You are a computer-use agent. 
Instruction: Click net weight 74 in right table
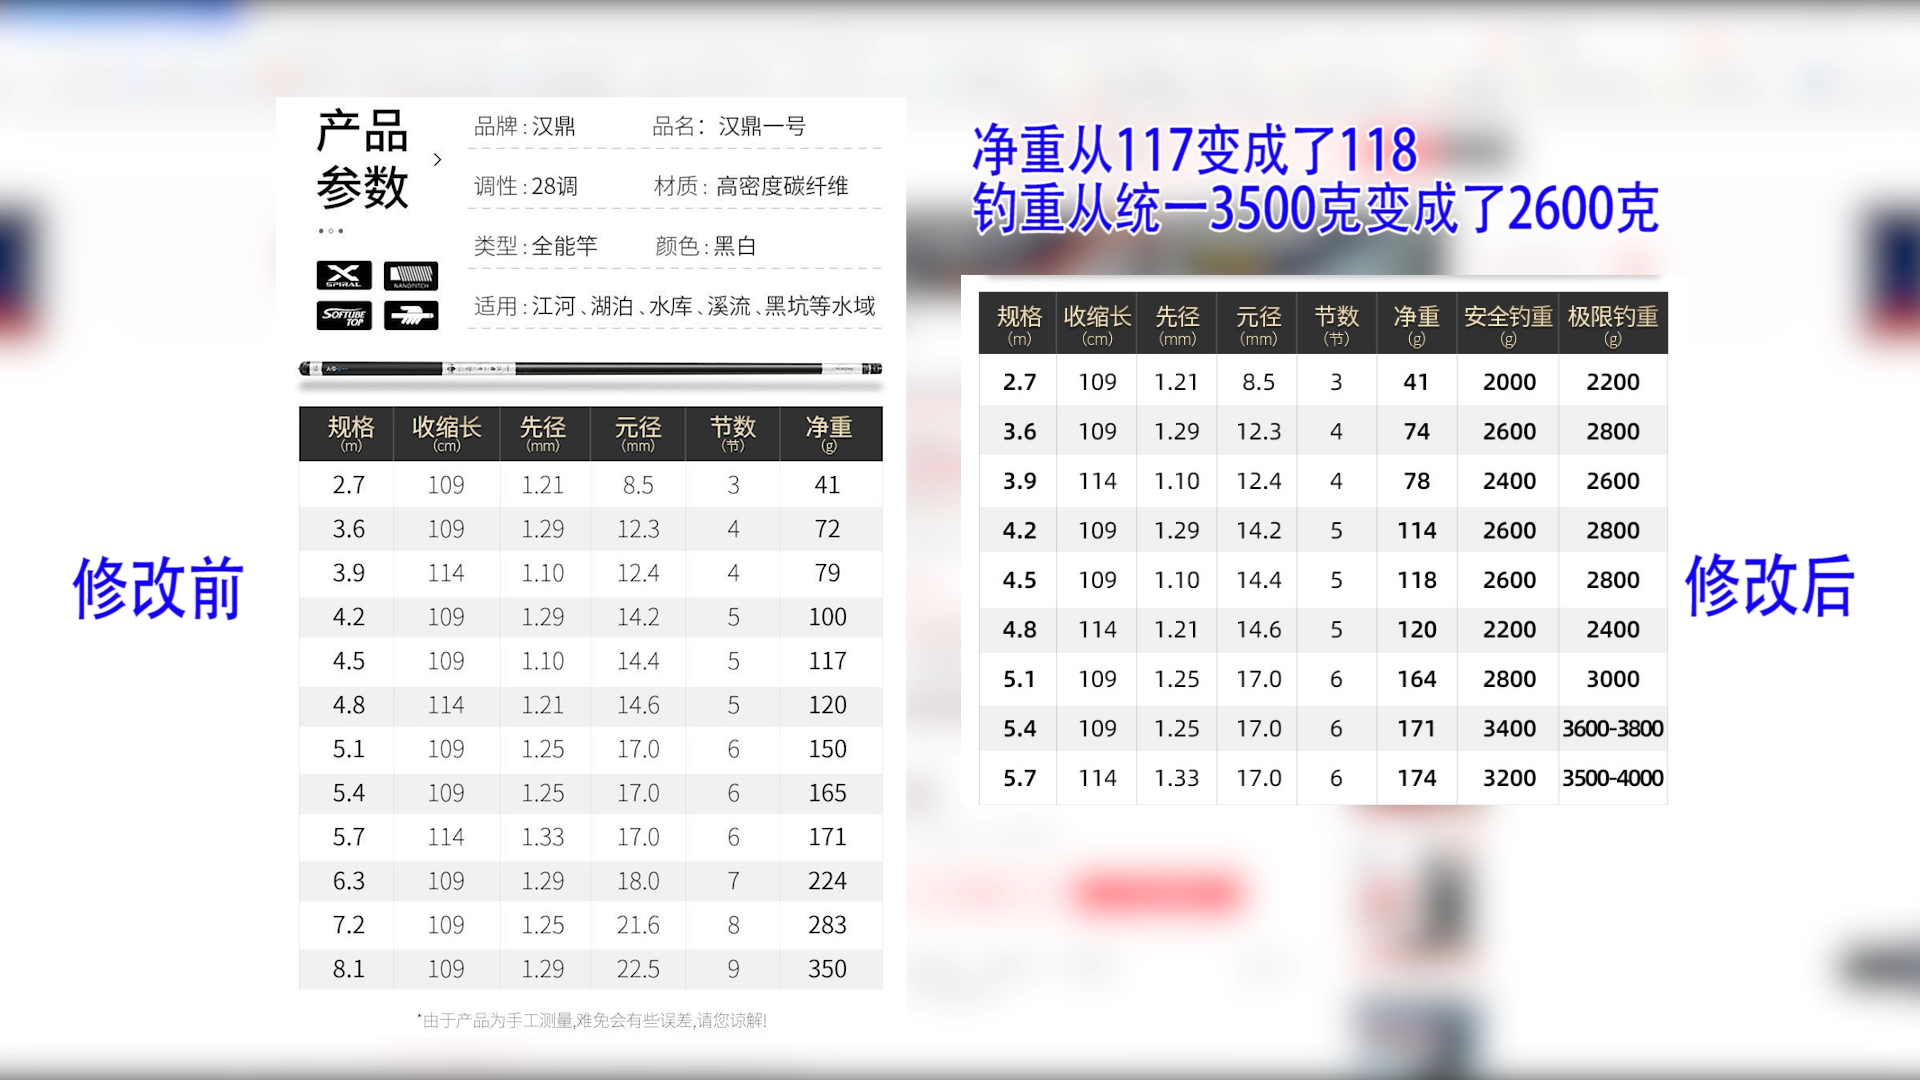coord(1416,432)
